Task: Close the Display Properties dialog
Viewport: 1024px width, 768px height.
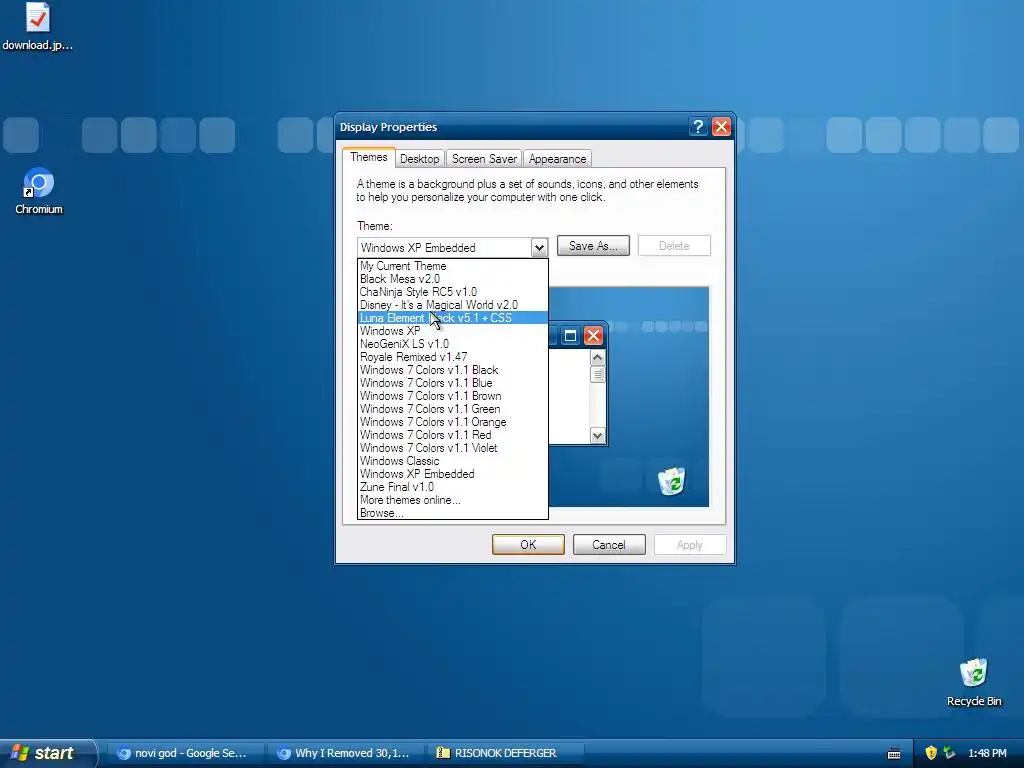Action: point(721,127)
